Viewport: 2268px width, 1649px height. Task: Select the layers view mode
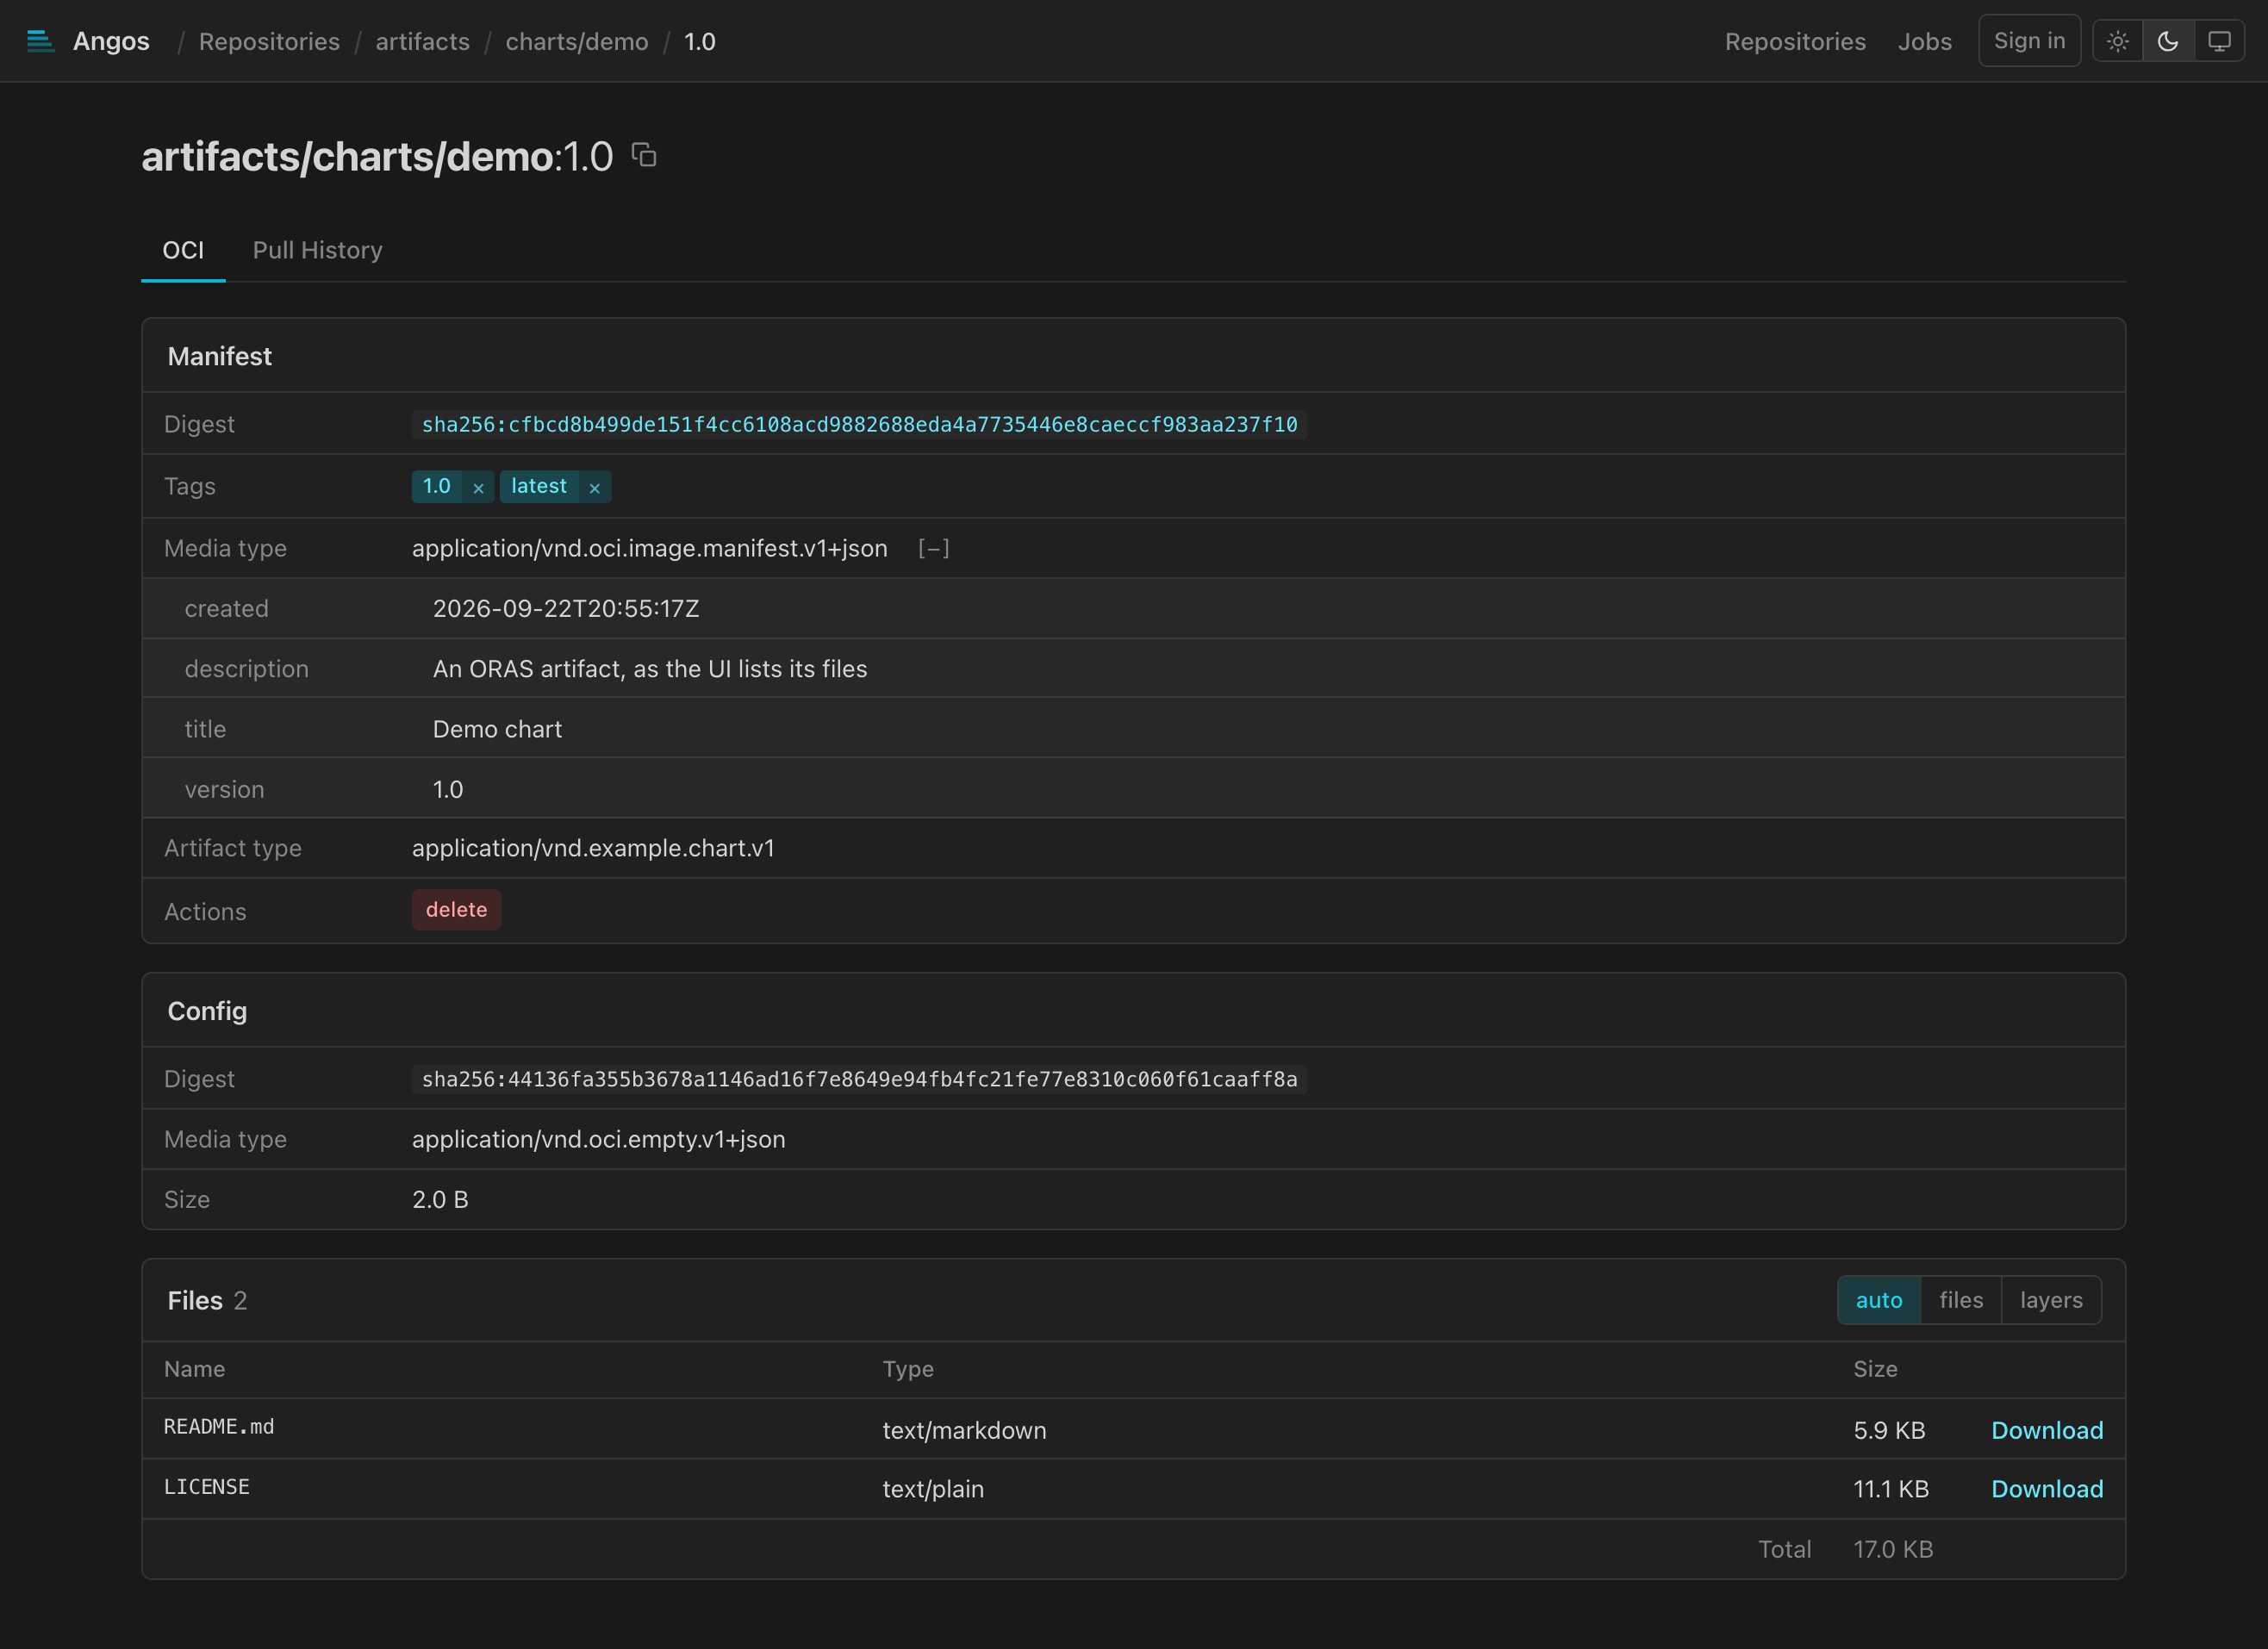tap(2051, 1300)
